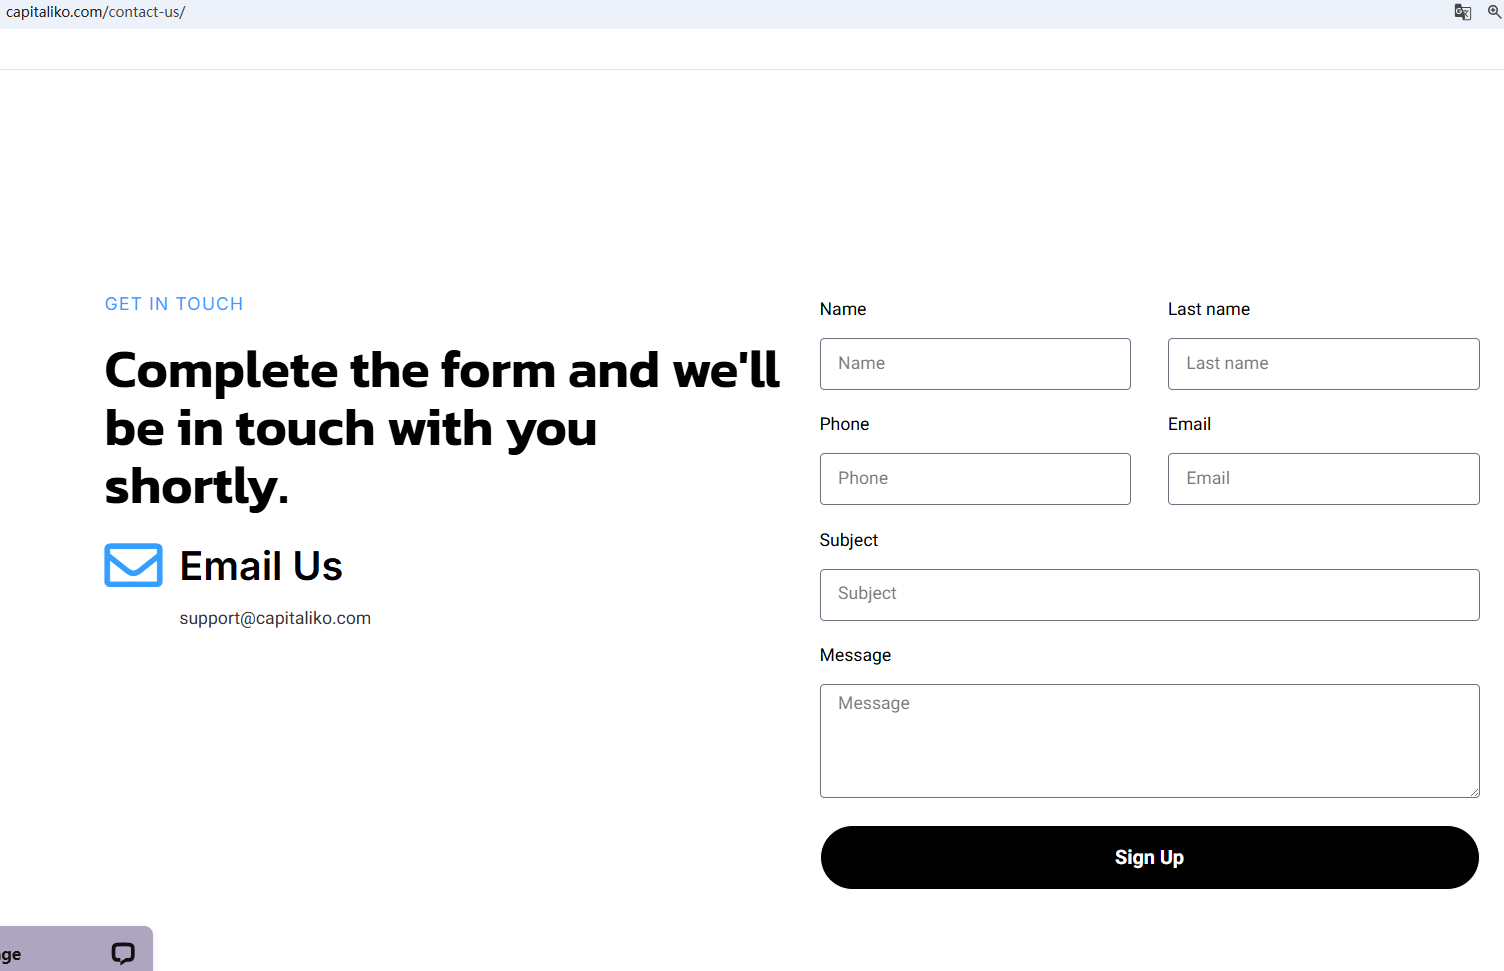This screenshot has height=971, width=1504.
Task: Click the Subject input field
Action: (1149, 595)
